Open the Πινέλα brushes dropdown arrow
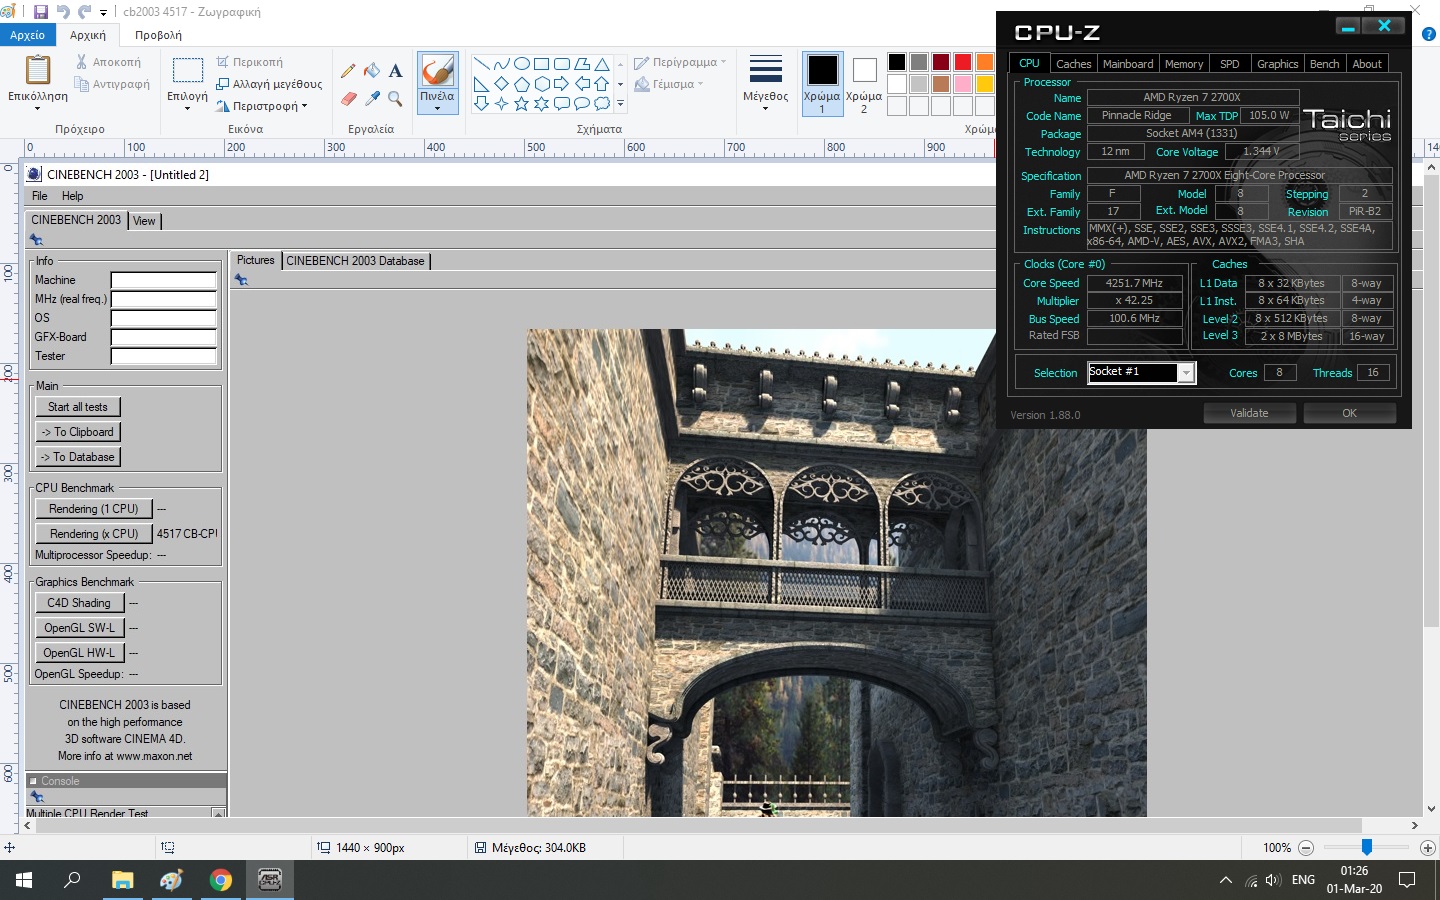Viewport: 1440px width, 900px height. coord(437,108)
